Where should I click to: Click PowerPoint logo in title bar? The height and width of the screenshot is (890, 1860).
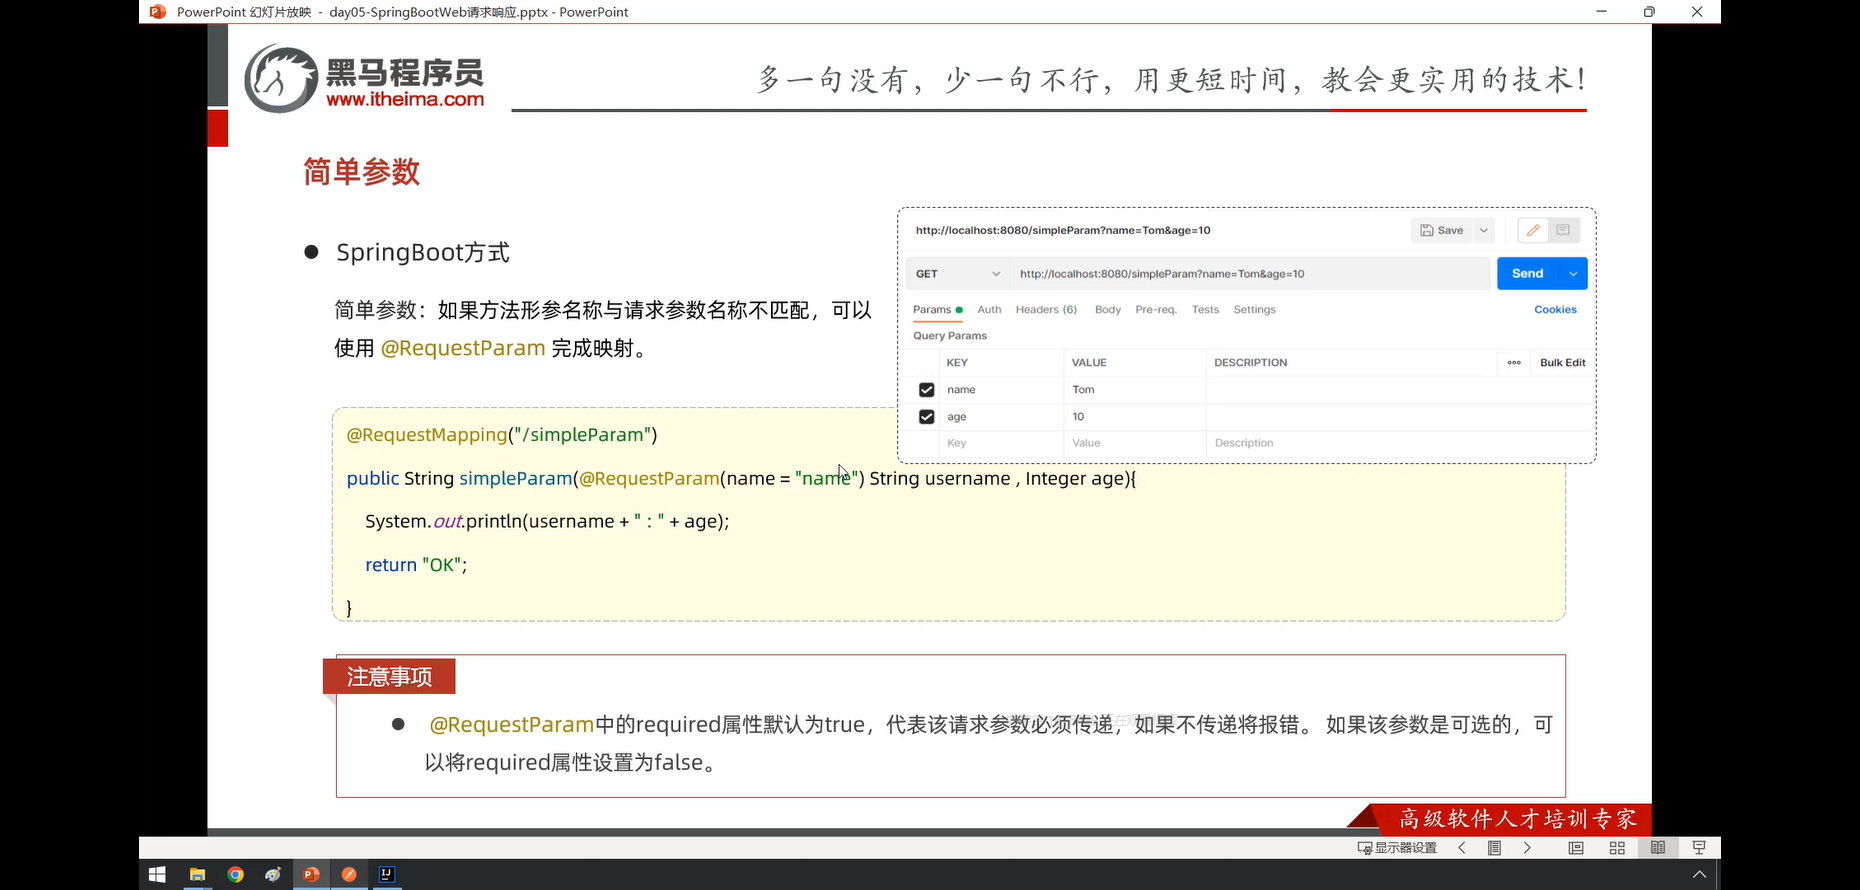[x=157, y=12]
